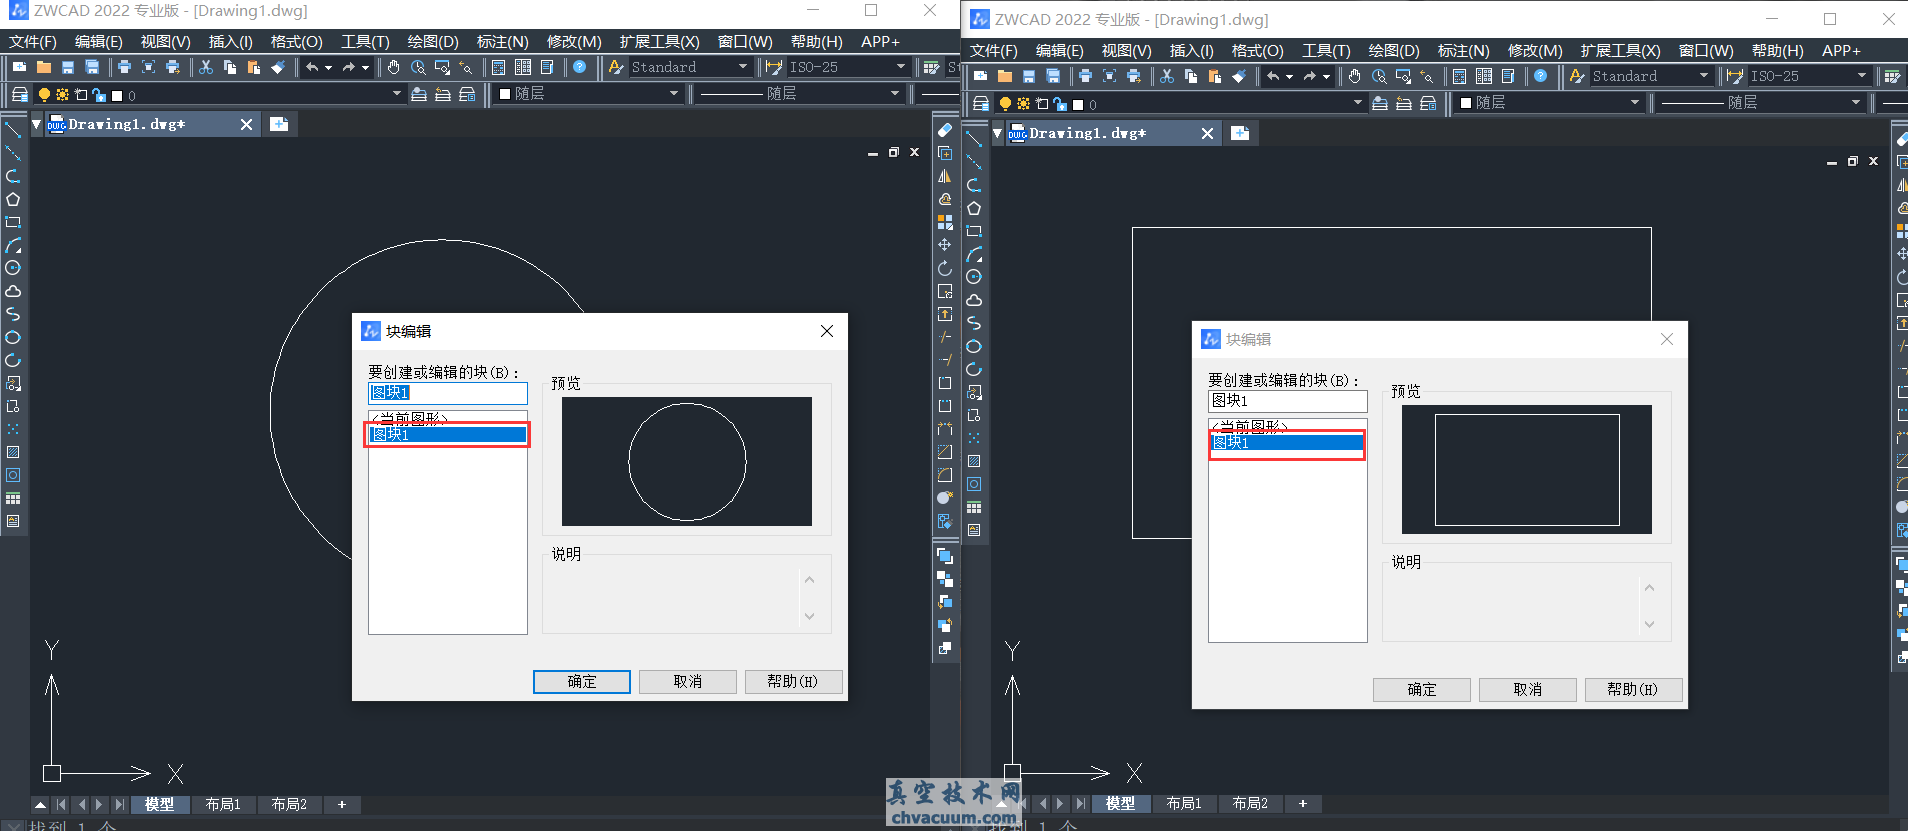Viewport: 1908px width, 831px height.
Task: Click the Move tool in left window
Action: tap(944, 245)
